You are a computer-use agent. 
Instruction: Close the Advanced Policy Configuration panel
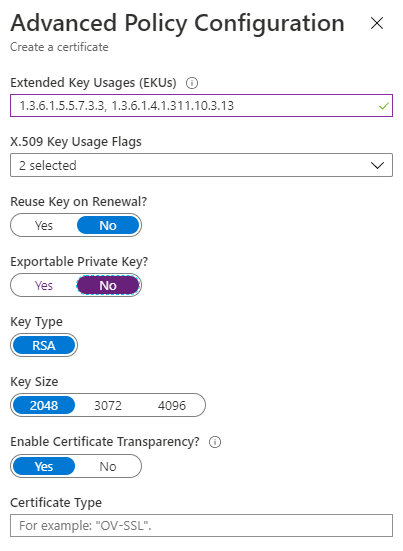[377, 24]
